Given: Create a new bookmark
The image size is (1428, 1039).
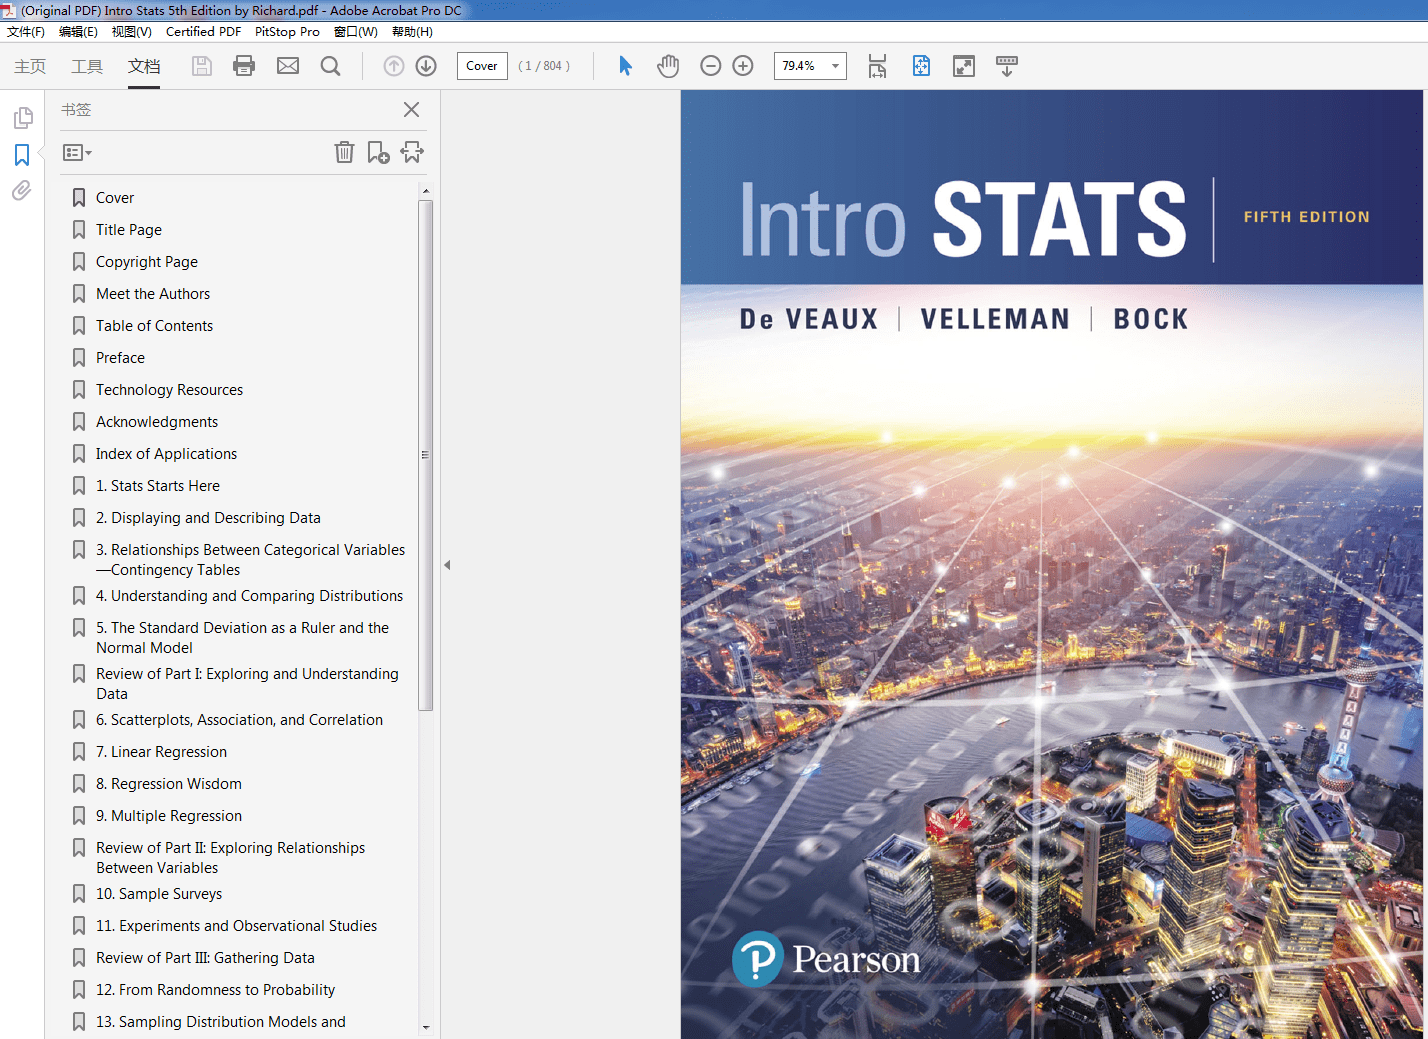Looking at the screenshot, I should [x=378, y=152].
